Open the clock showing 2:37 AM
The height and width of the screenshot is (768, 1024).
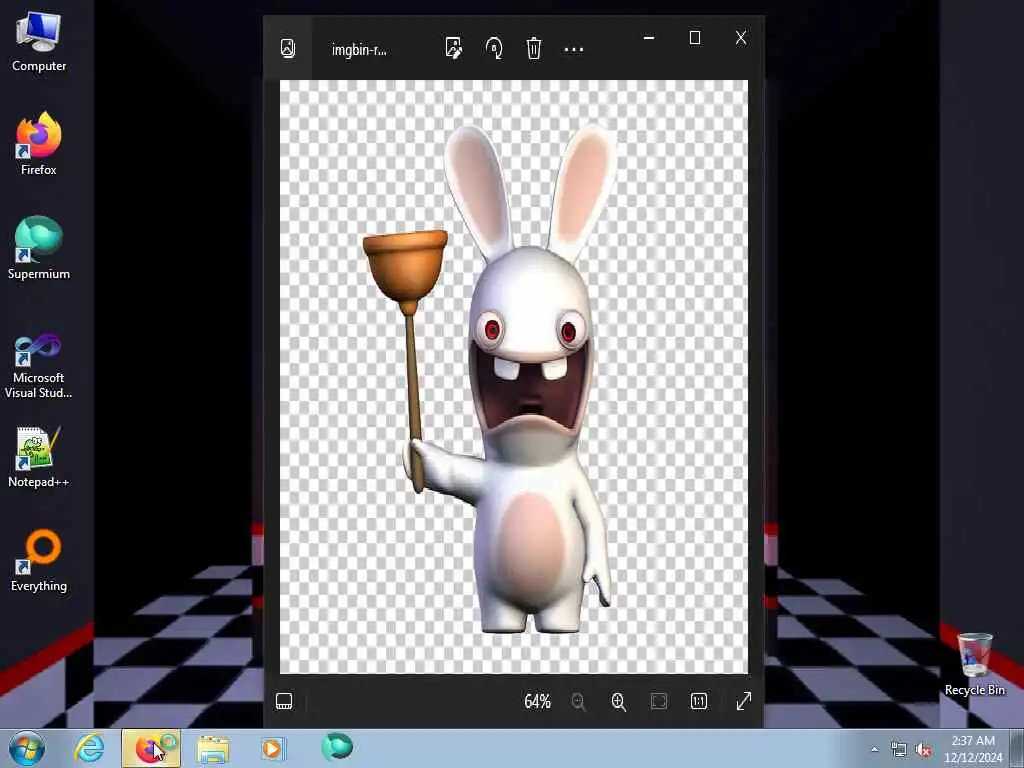(973, 749)
